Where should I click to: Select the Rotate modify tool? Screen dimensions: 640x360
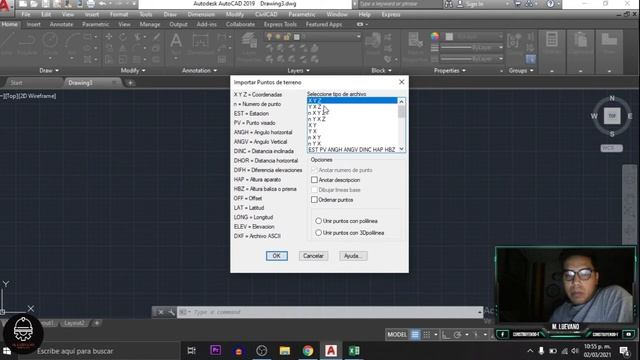123,37
